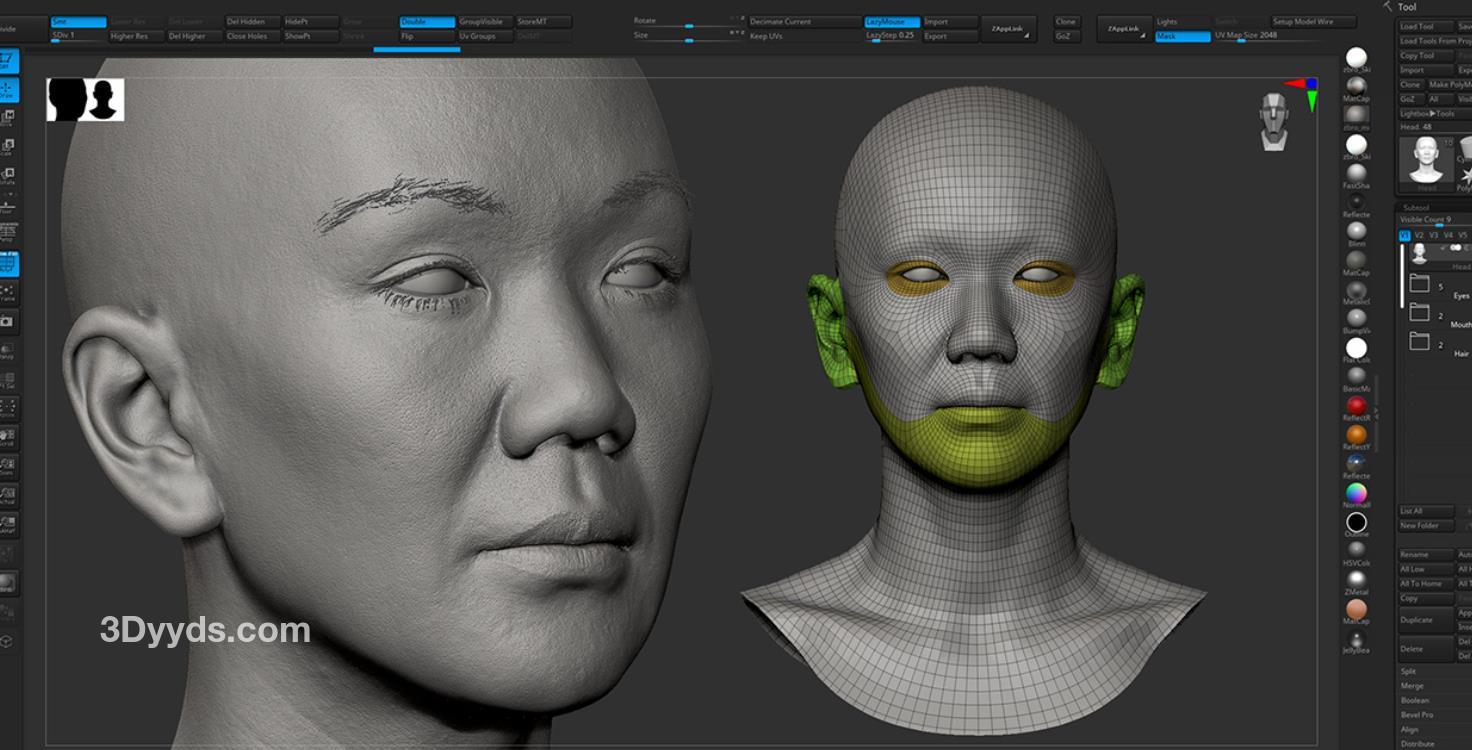Image resolution: width=1472 pixels, height=750 pixels.
Task: Select the skin-toned MatCap material sphere
Action: click(1356, 609)
